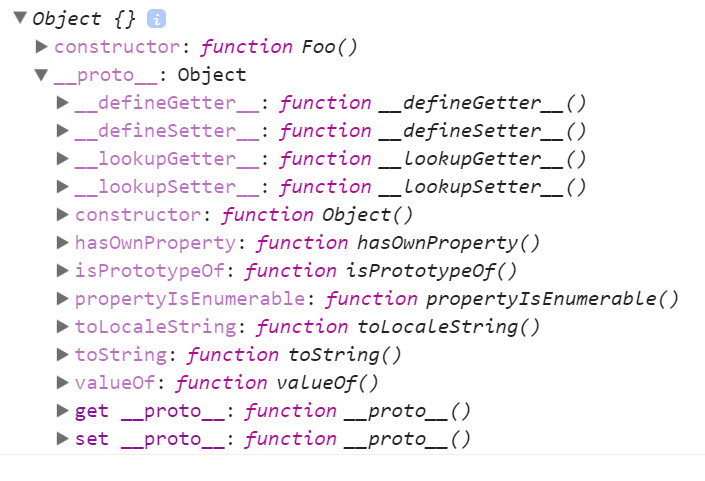Expand the __defineSetter__ property arrow

63,131
